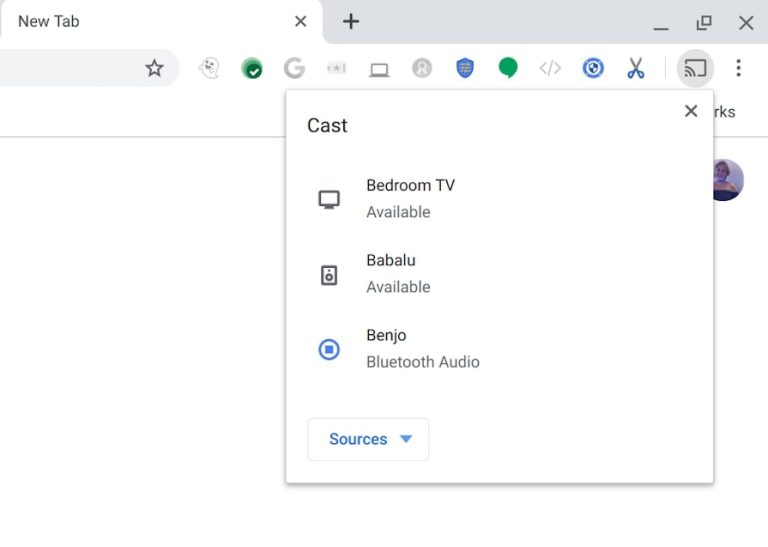Click Available under Babalu
This screenshot has height=547, width=768.
(398, 287)
